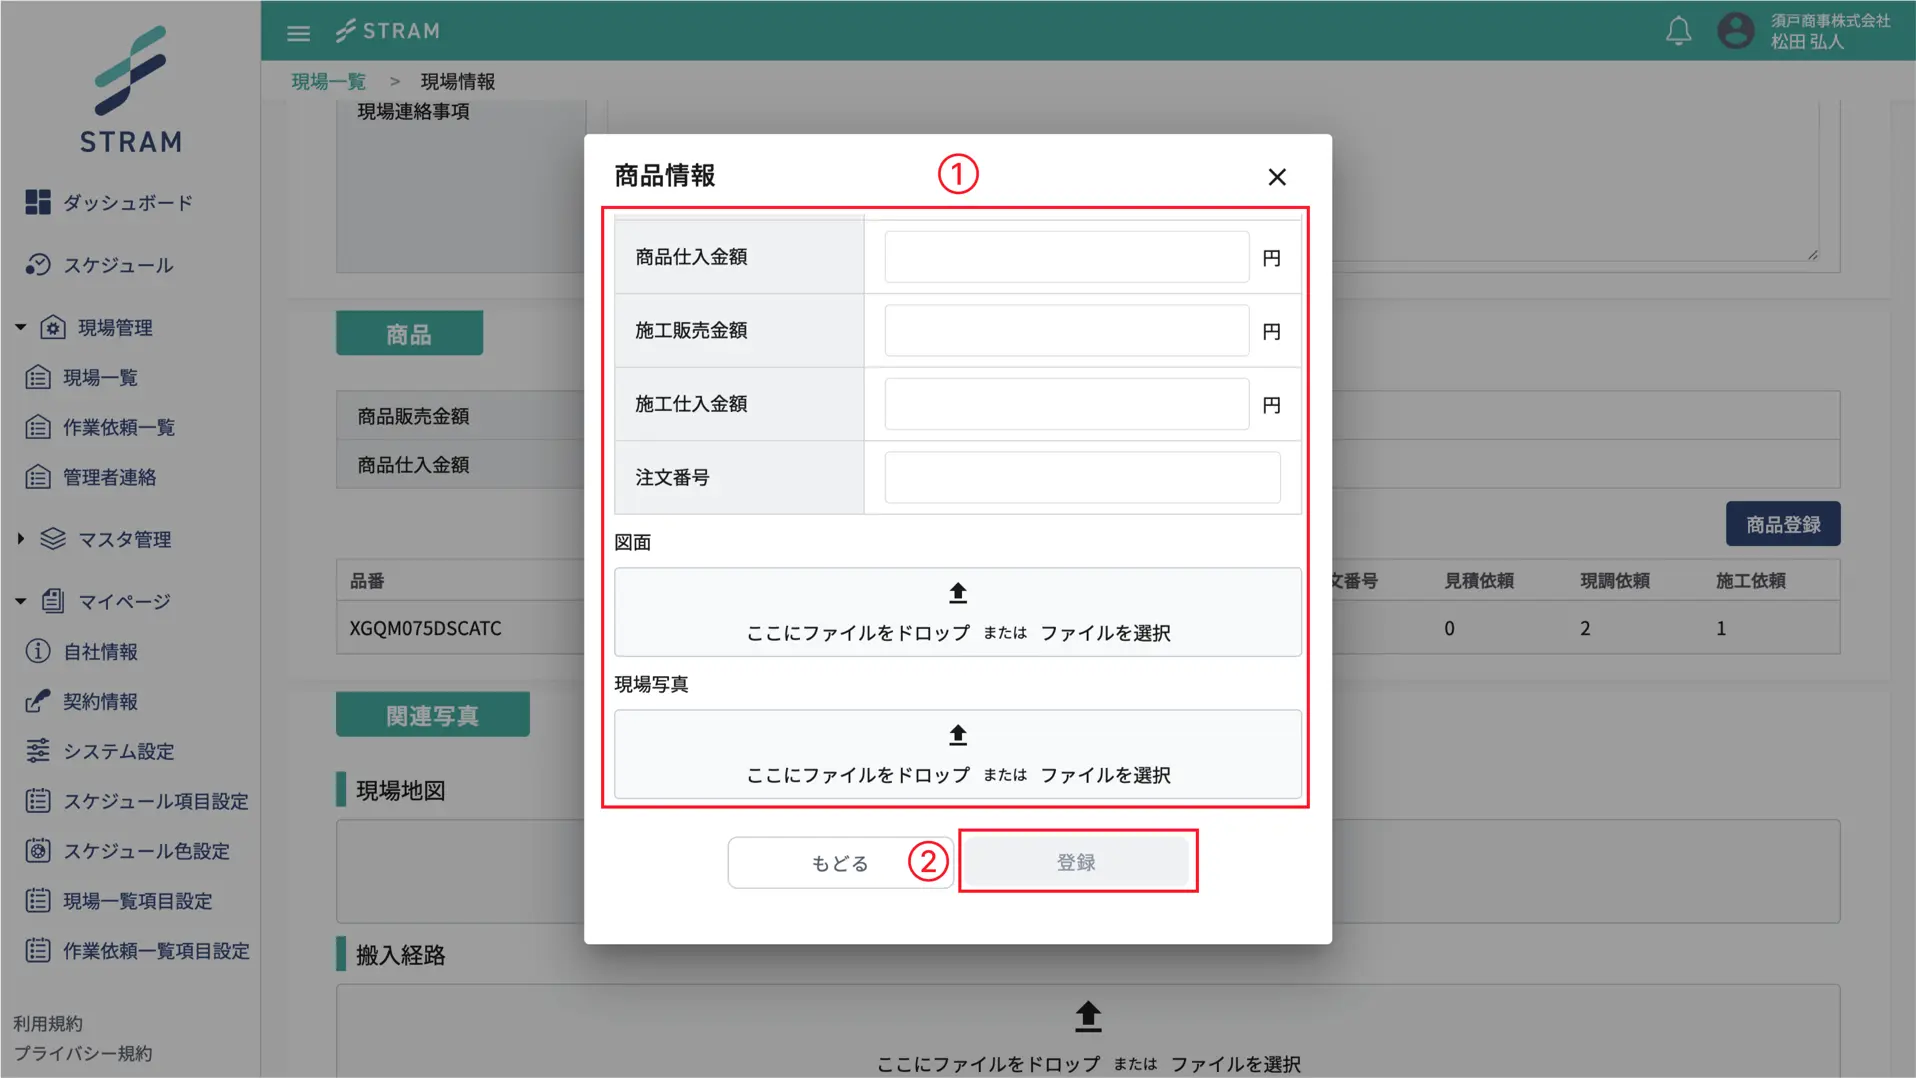This screenshot has width=1916, height=1078.
Task: Select the ダッシュボード sidebar icon
Action: [38, 202]
